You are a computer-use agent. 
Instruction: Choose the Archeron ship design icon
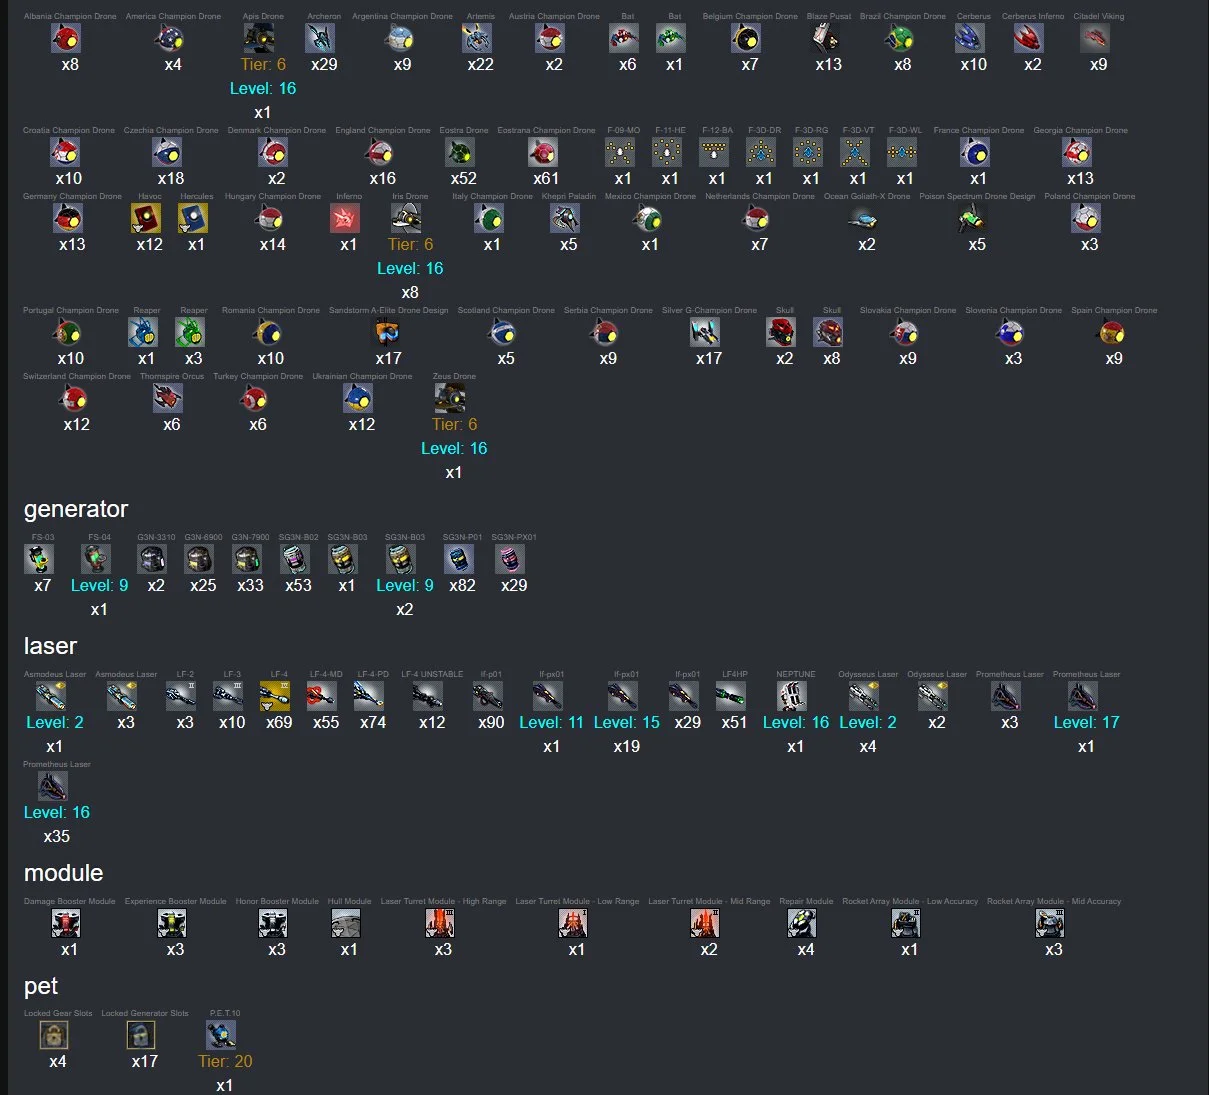click(x=320, y=38)
